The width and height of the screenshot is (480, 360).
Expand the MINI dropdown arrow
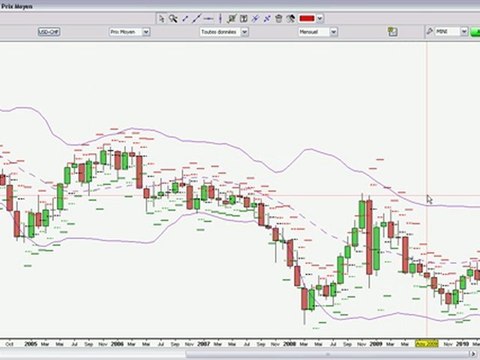[x=464, y=32]
